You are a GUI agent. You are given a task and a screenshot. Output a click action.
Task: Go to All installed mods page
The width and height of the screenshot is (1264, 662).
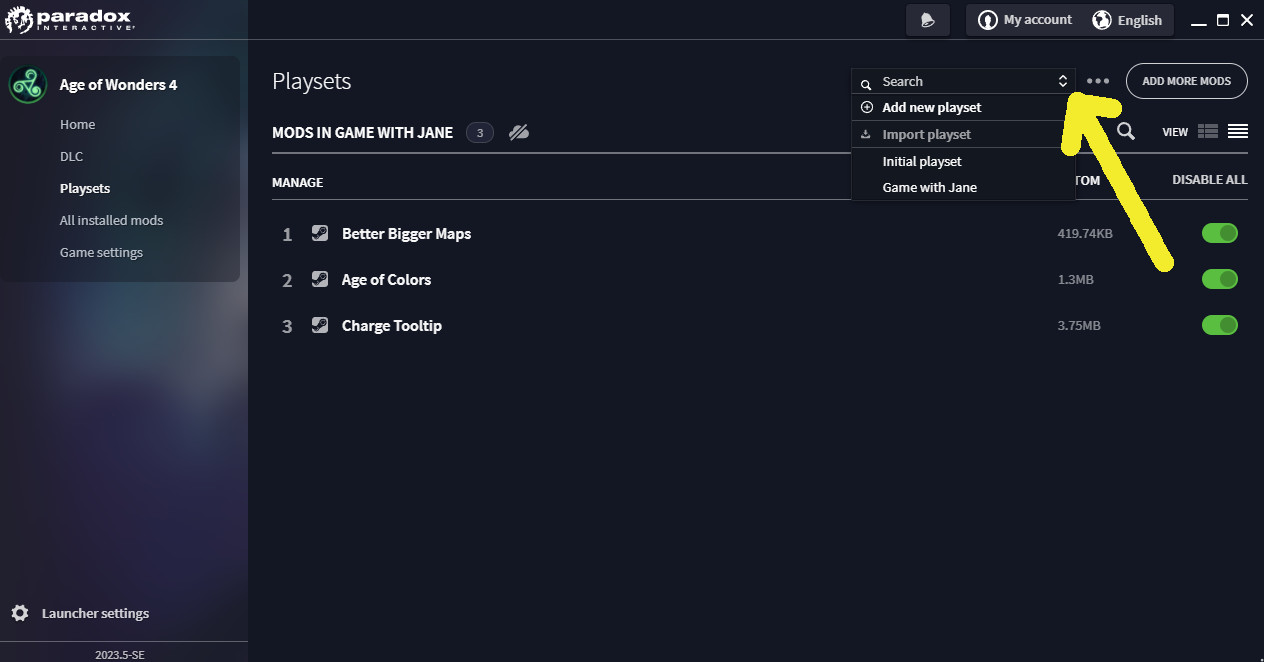point(111,220)
